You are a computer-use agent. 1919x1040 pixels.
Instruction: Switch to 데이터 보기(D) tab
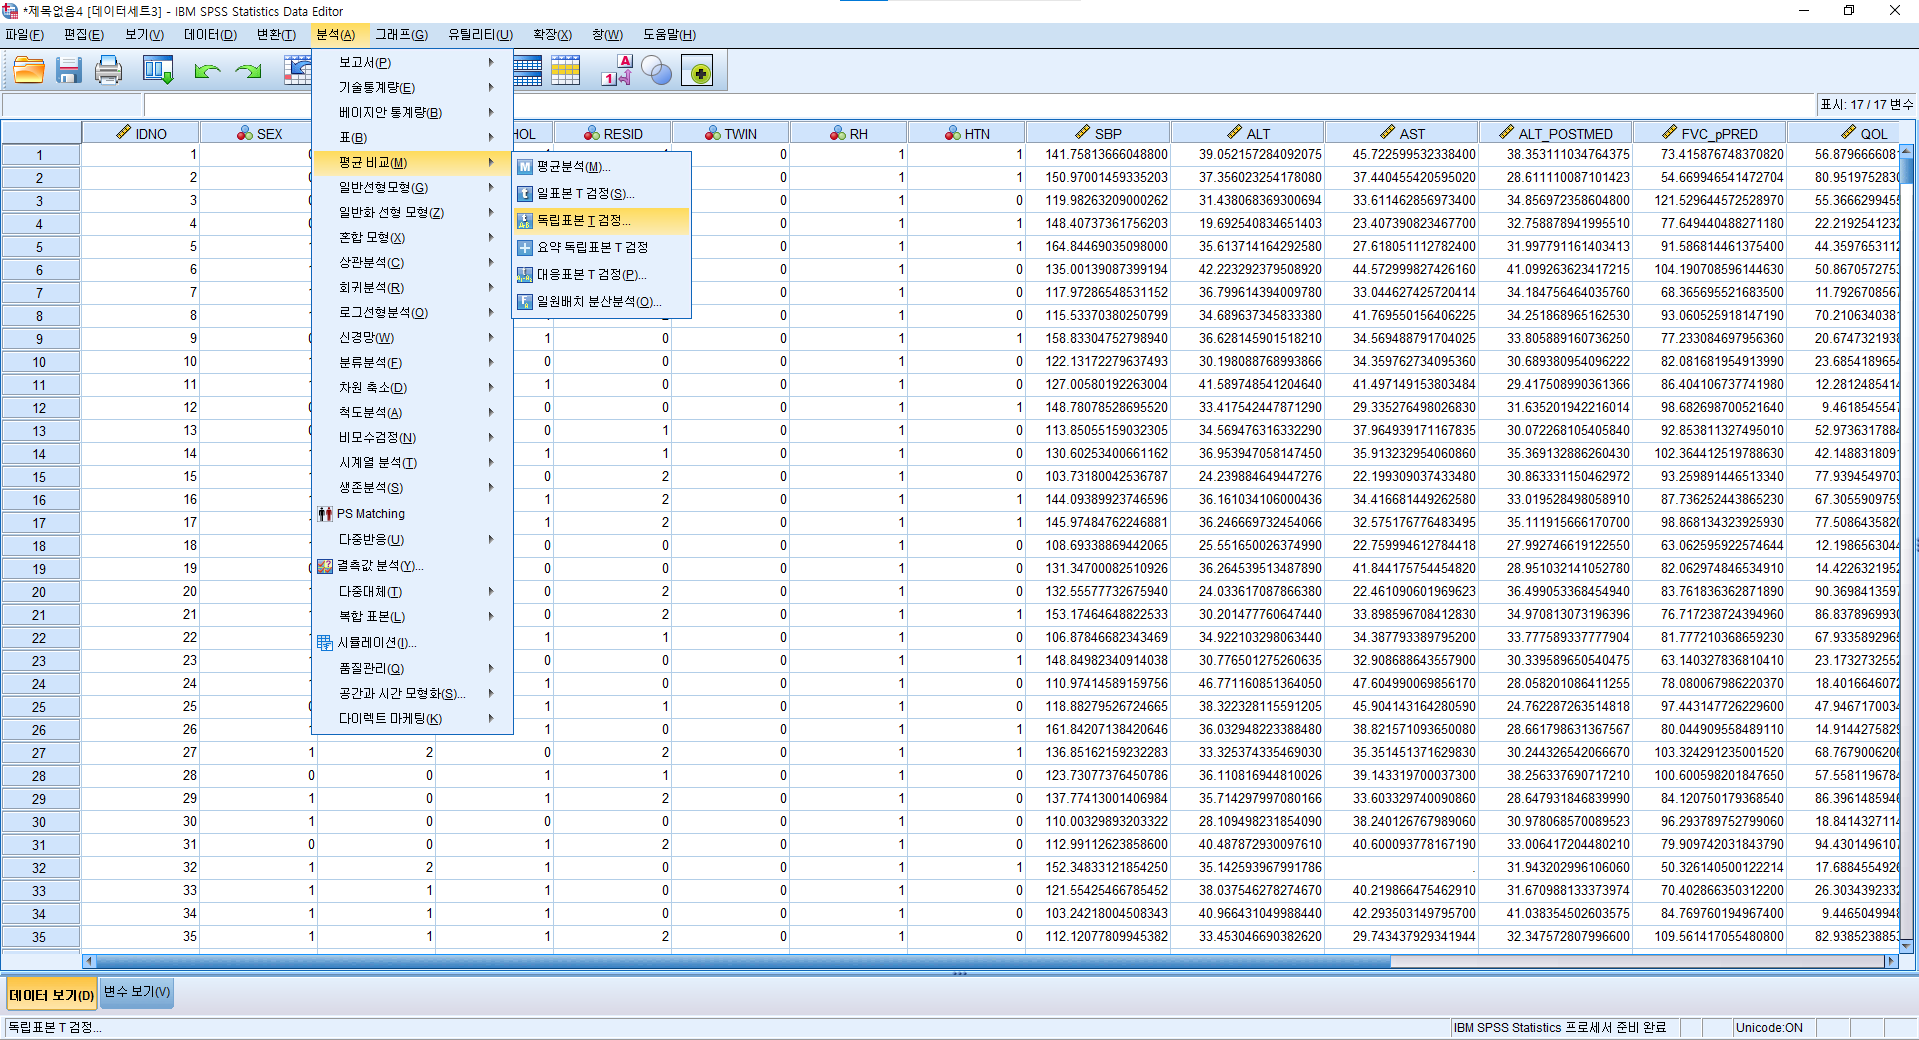pos(51,995)
